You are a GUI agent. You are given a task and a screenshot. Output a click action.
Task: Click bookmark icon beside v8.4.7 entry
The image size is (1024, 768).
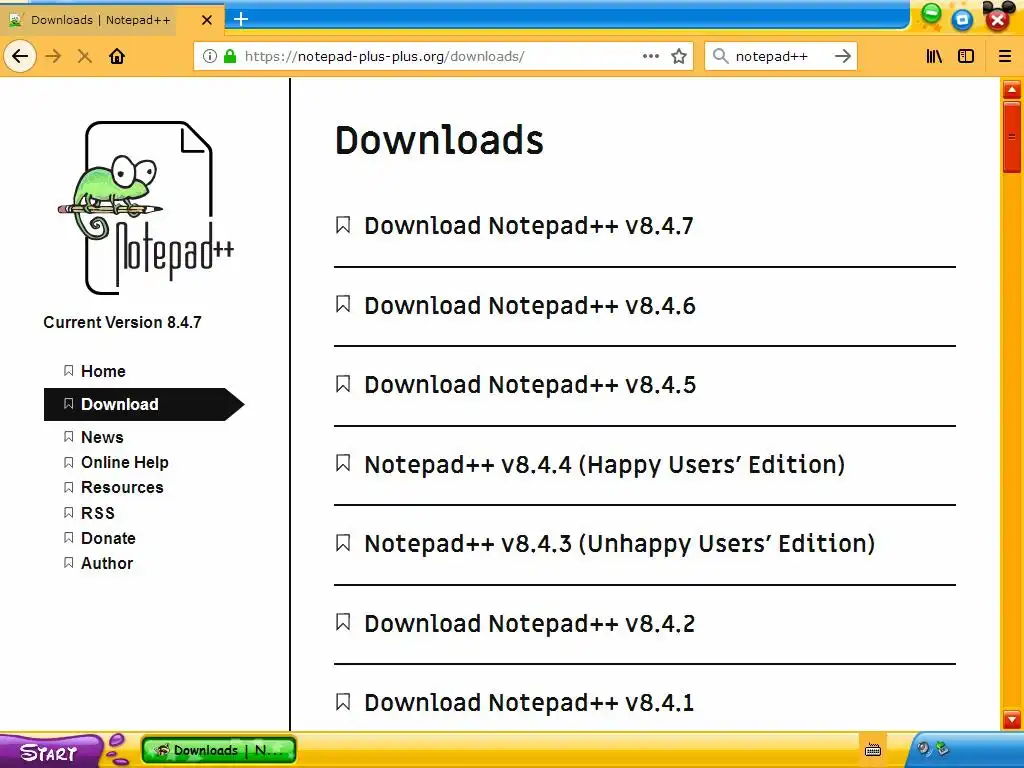pyautogui.click(x=343, y=225)
